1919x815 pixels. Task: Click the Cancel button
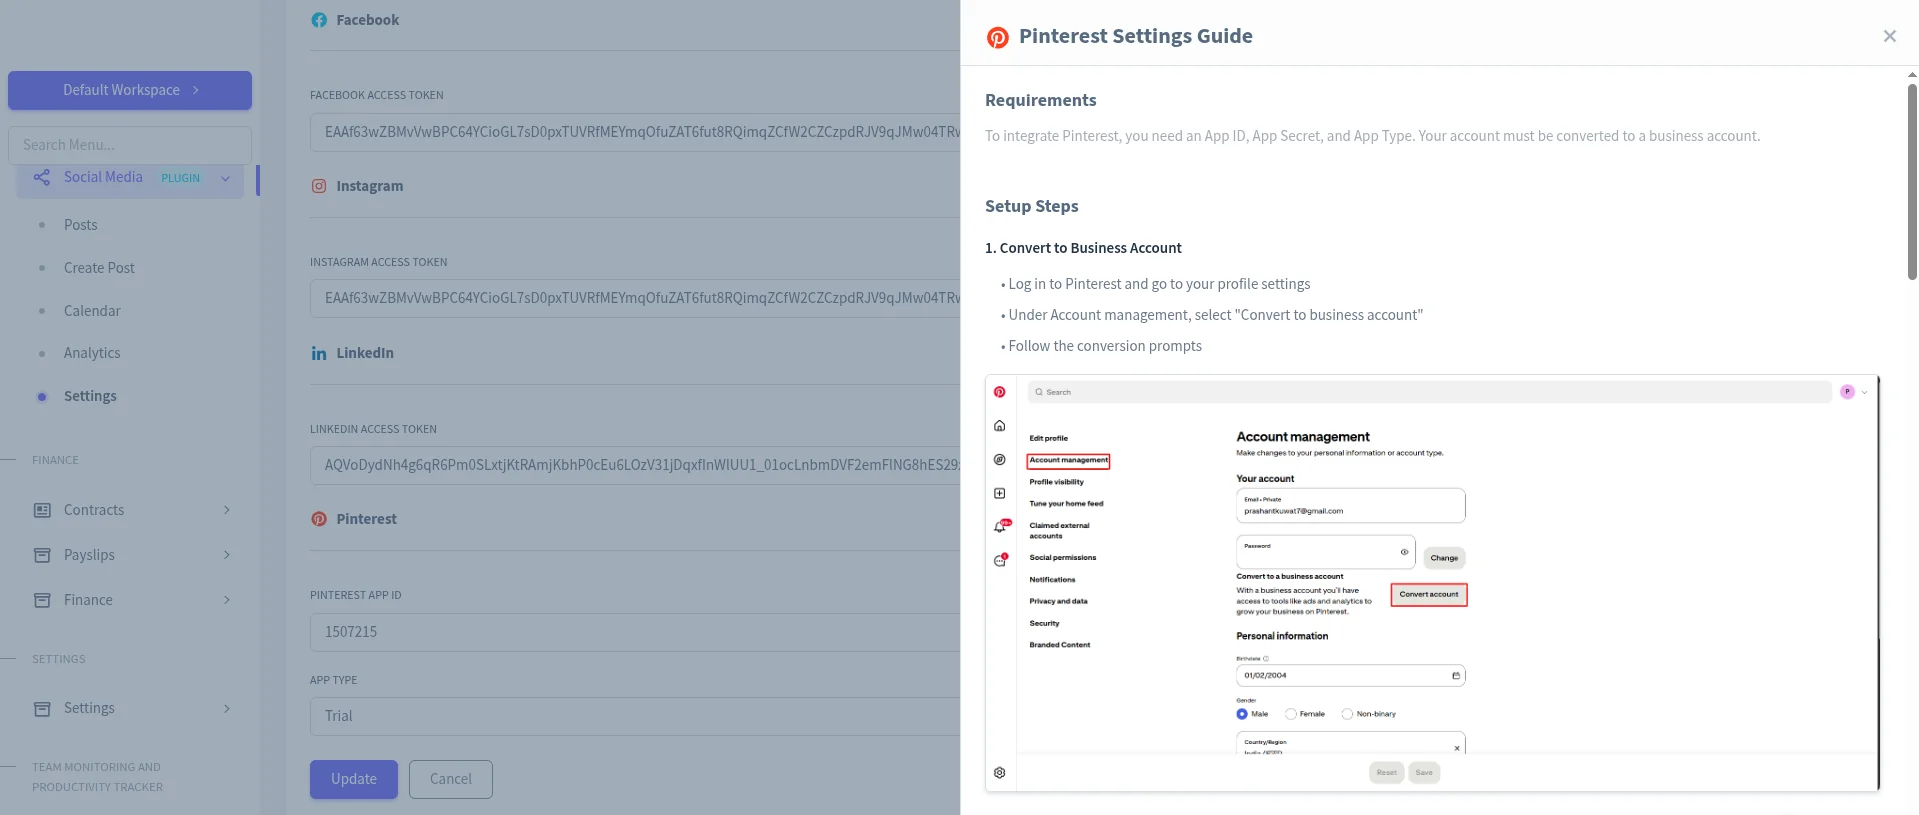point(450,779)
